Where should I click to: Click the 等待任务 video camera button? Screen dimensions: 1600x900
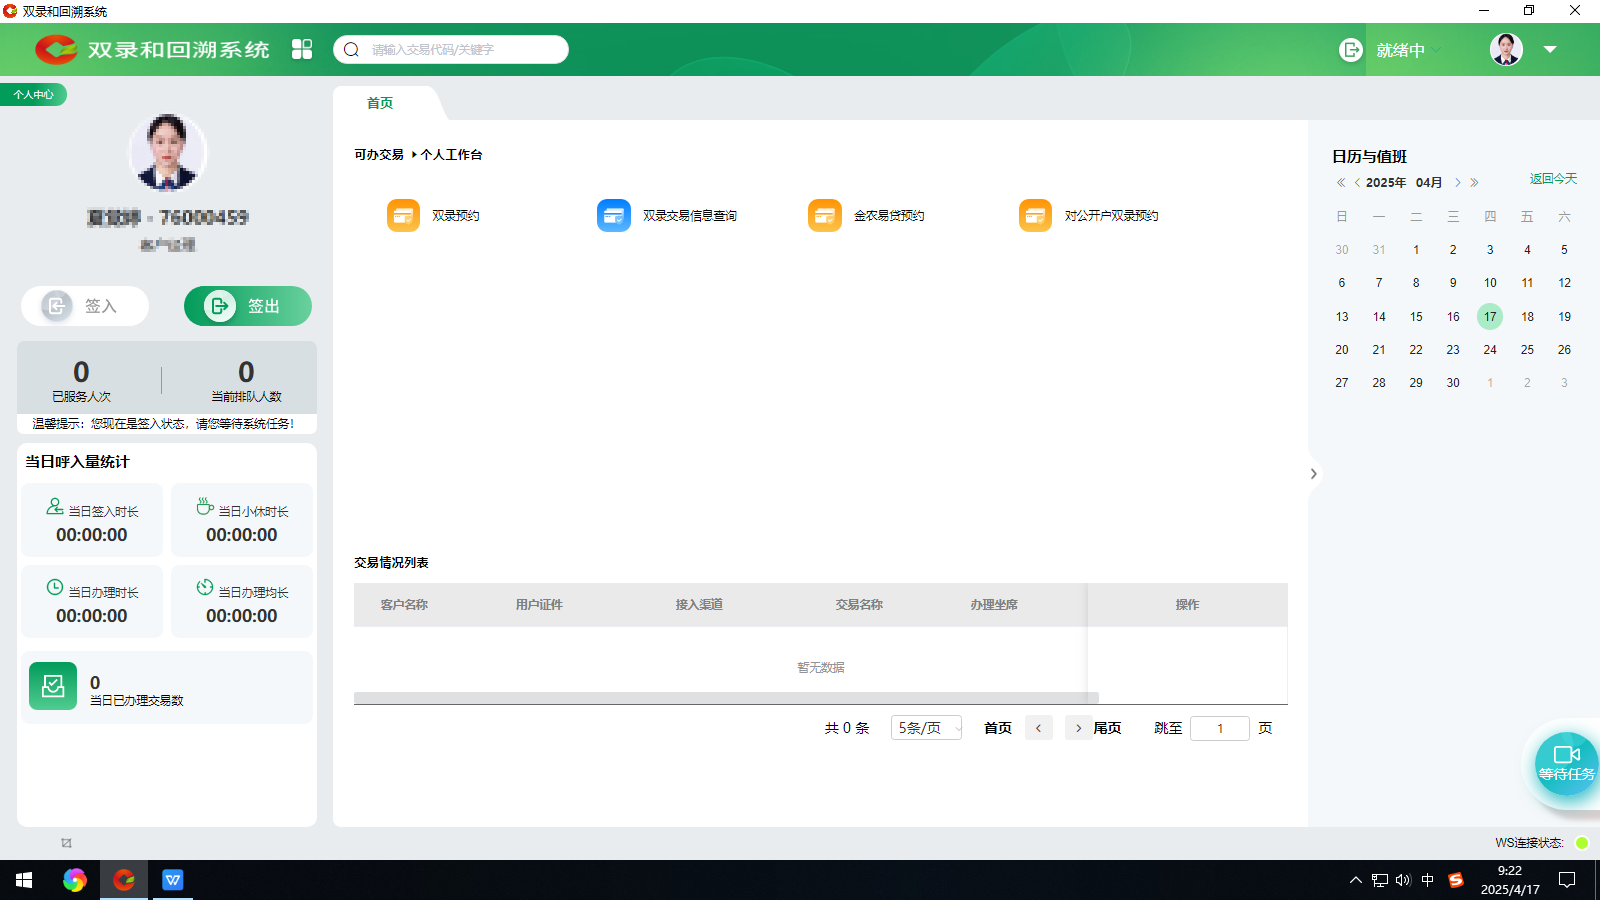1566,762
